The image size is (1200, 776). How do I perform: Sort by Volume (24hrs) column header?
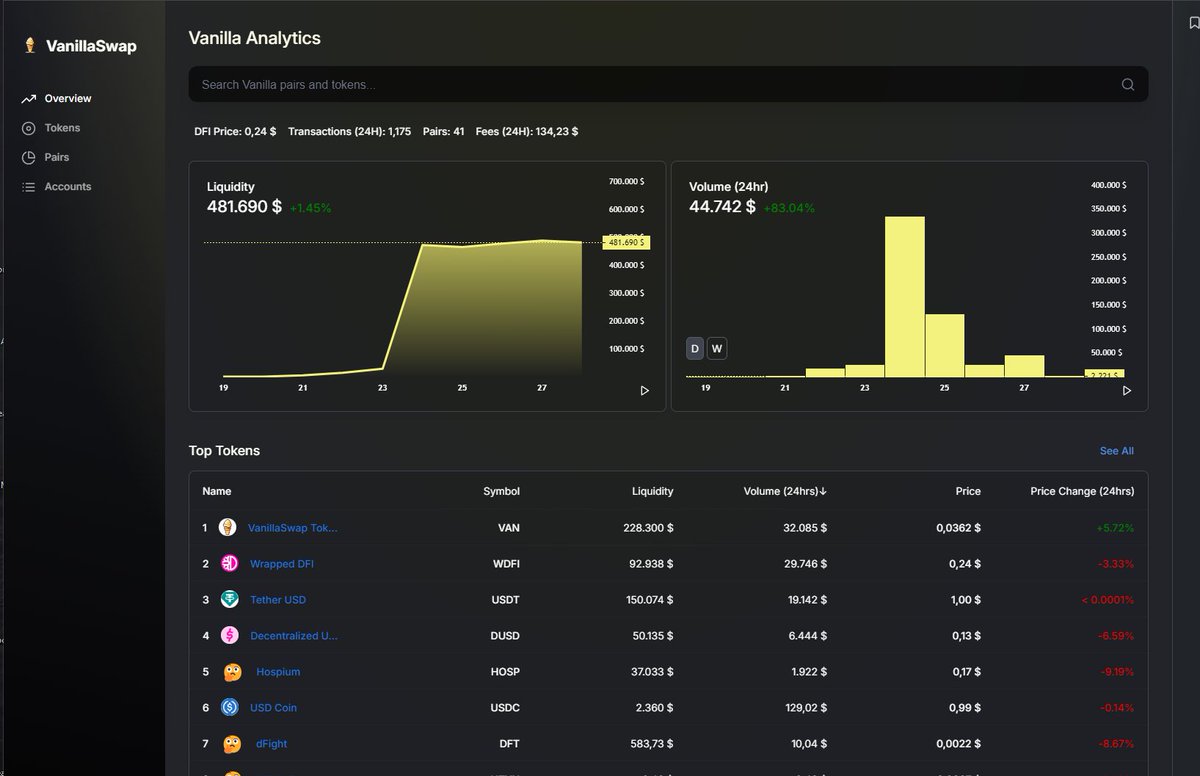785,491
